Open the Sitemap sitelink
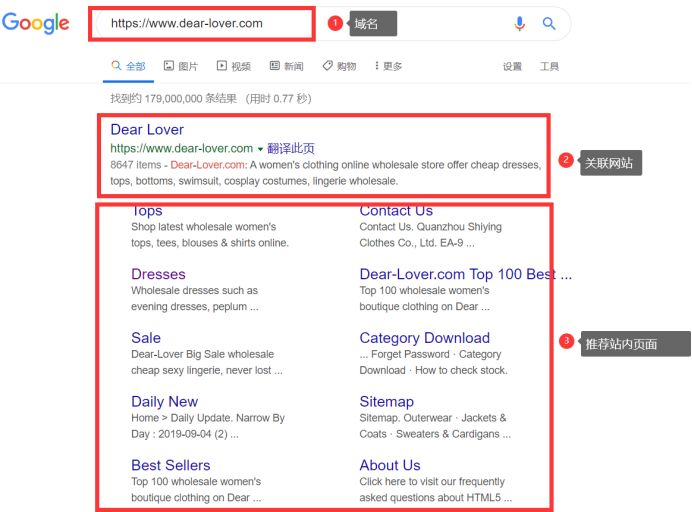This screenshot has height=512, width=692. pyautogui.click(x=387, y=402)
